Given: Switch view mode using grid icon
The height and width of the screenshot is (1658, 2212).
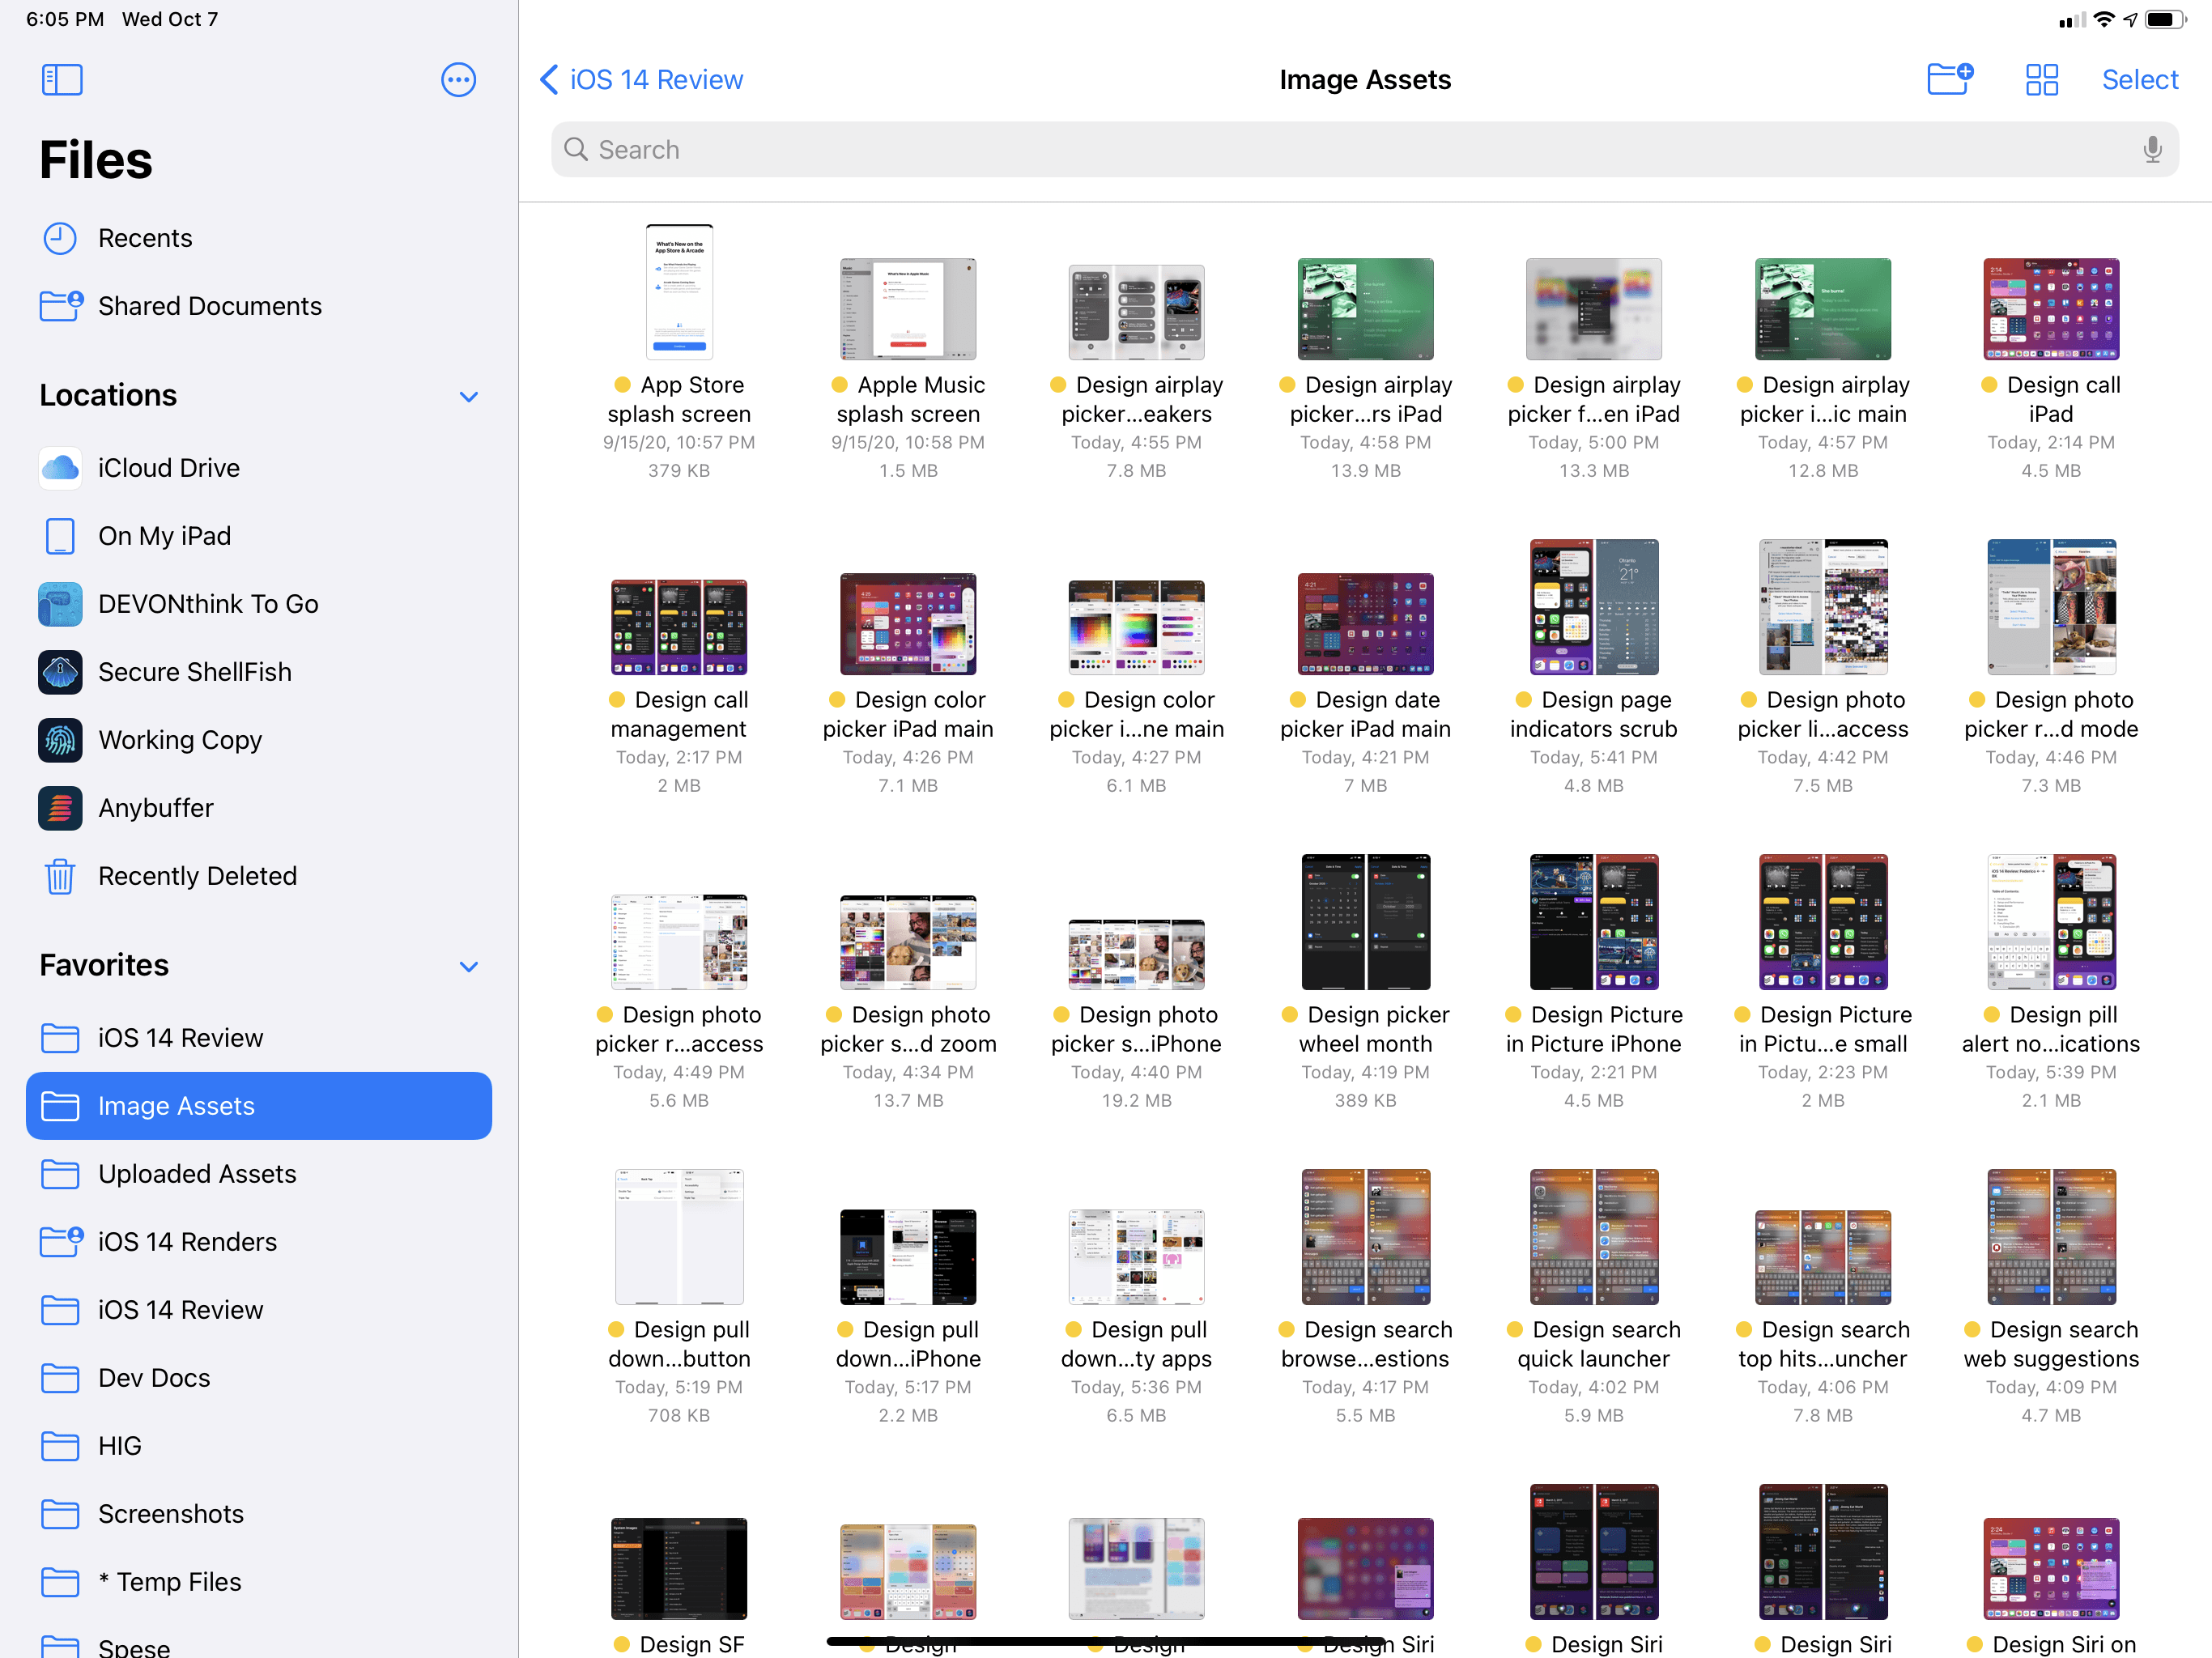Looking at the screenshot, I should 2041,80.
